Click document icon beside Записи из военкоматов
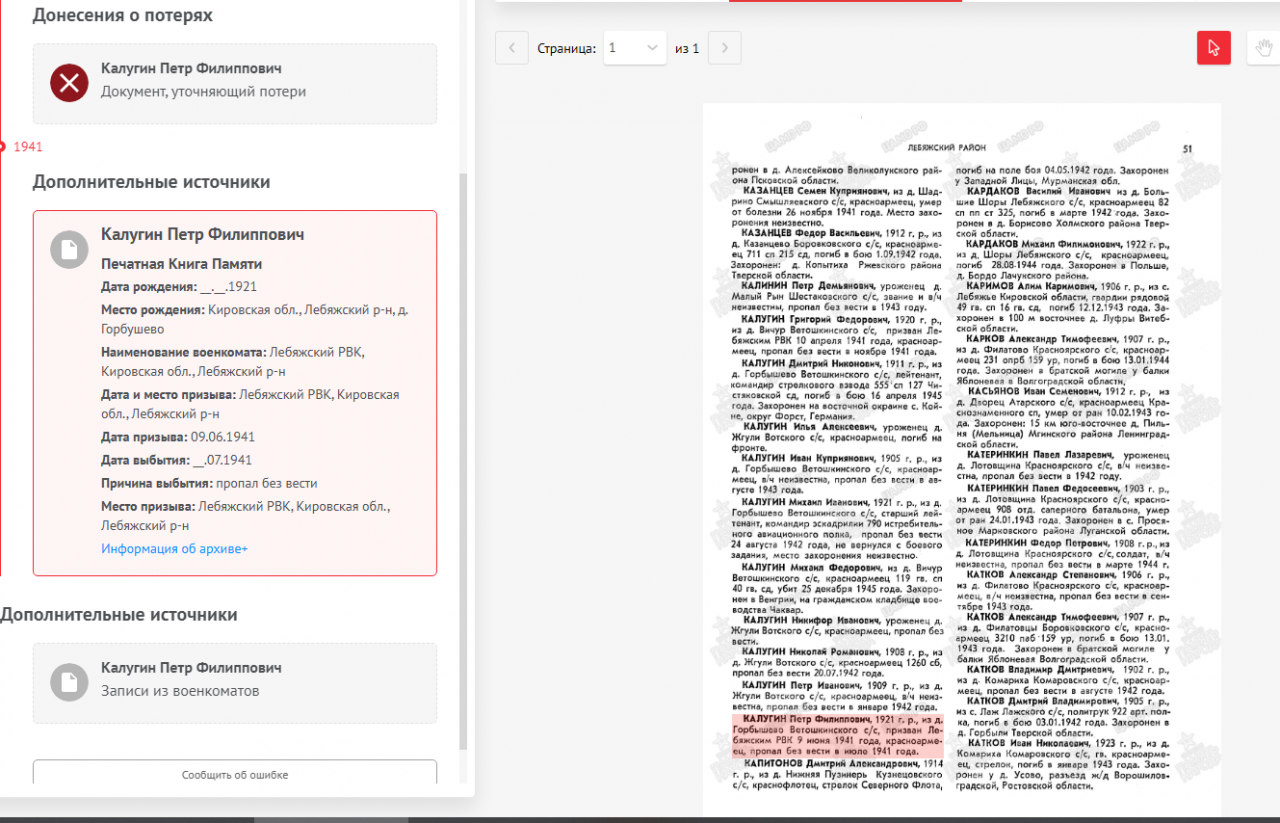This screenshot has height=823, width=1280. 70,681
